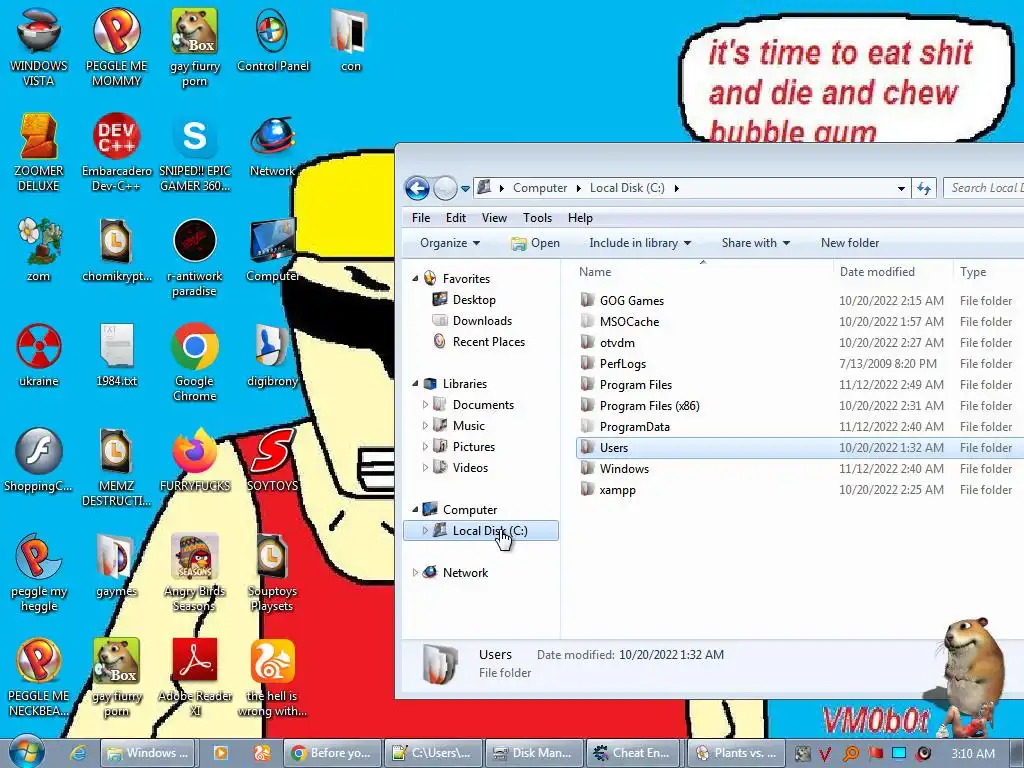Select the Souptoys Playsets desktop icon
Viewport: 1024px width, 768px height.
pos(272,572)
